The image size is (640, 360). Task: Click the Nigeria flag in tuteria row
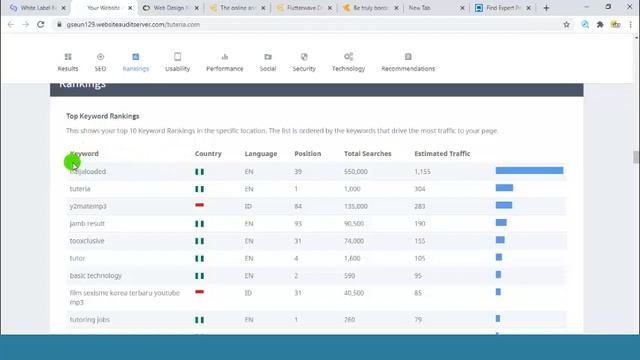coord(199,189)
